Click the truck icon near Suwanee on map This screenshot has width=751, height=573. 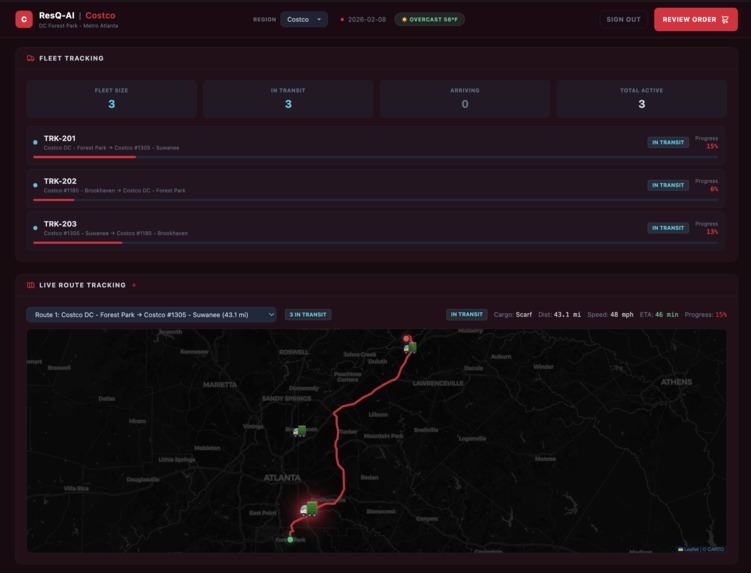(x=410, y=347)
